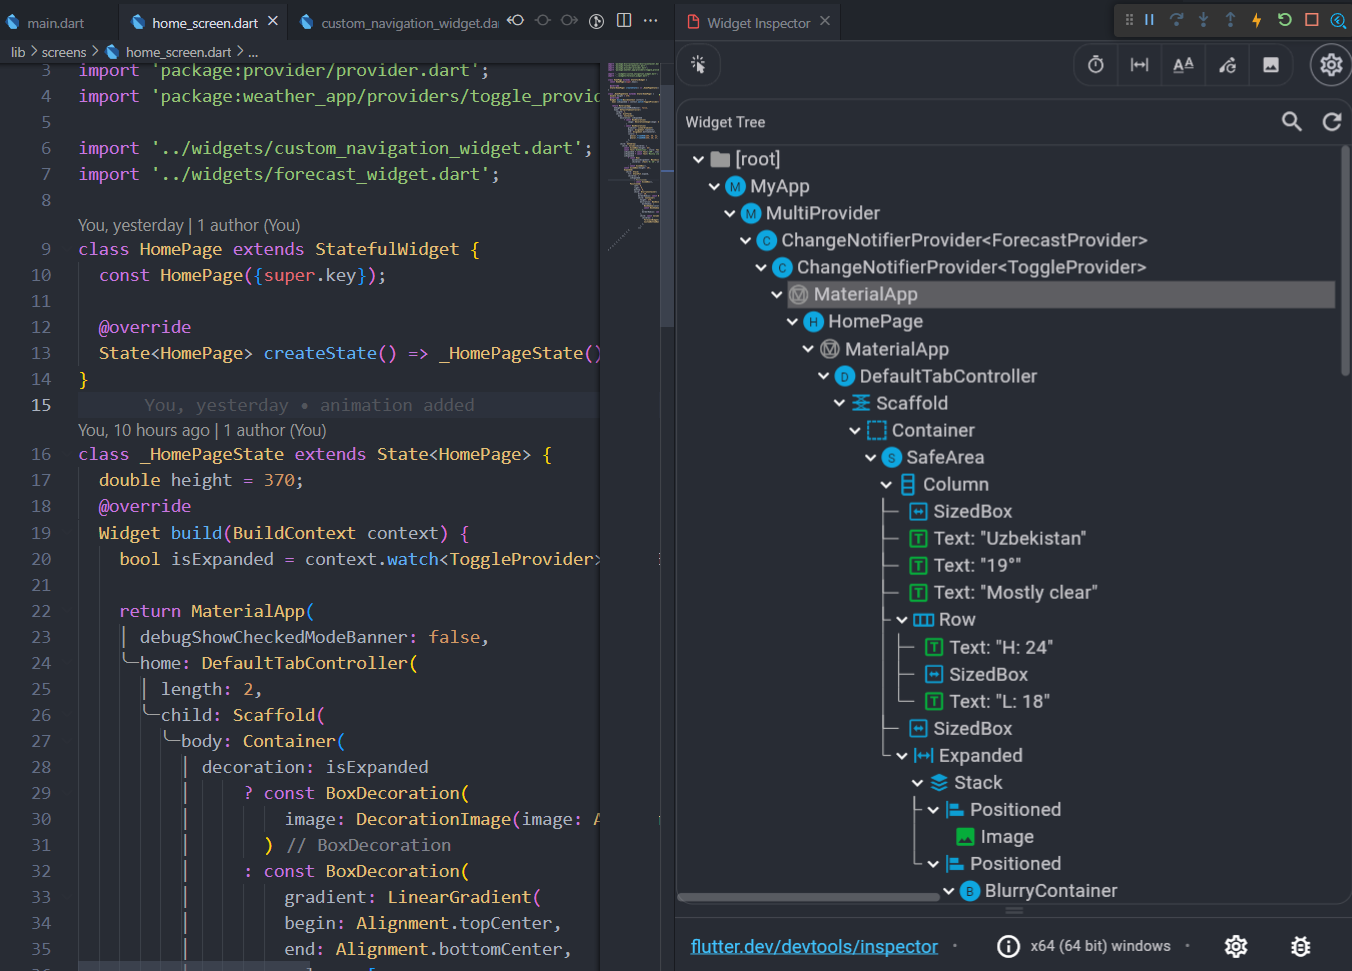Screen dimensions: 1352x971
Task: Open the DevTools settings gear
Action: [1330, 64]
